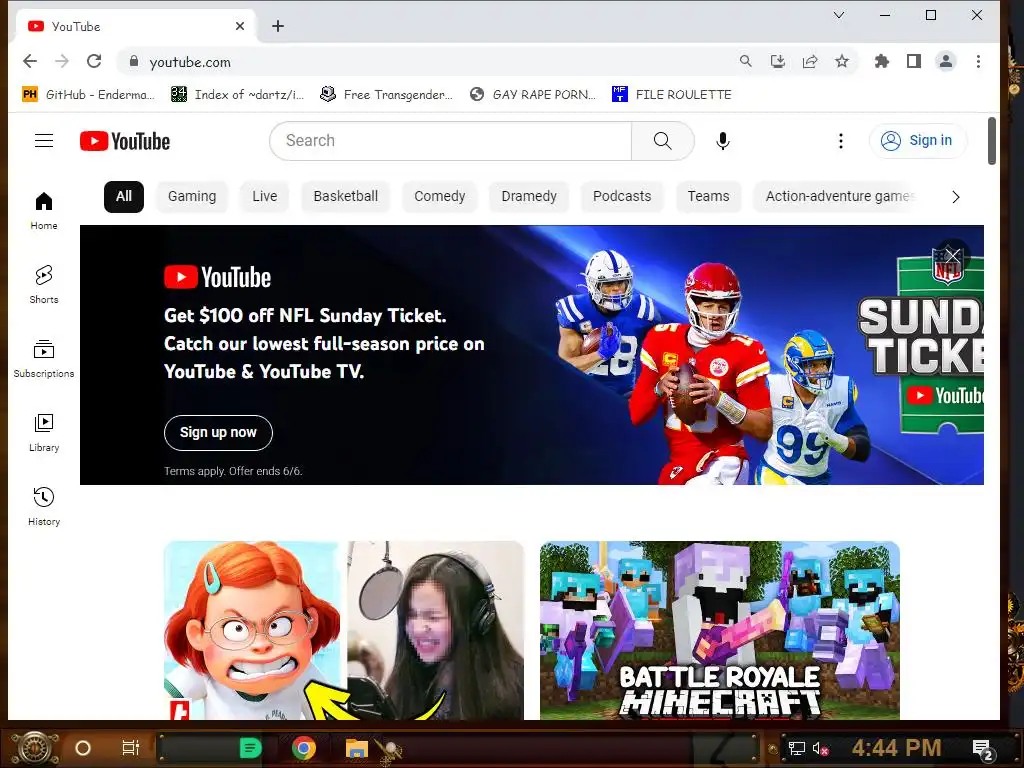Open the tab search dropdown arrow
Screen dimensions: 1024x768
point(839,15)
